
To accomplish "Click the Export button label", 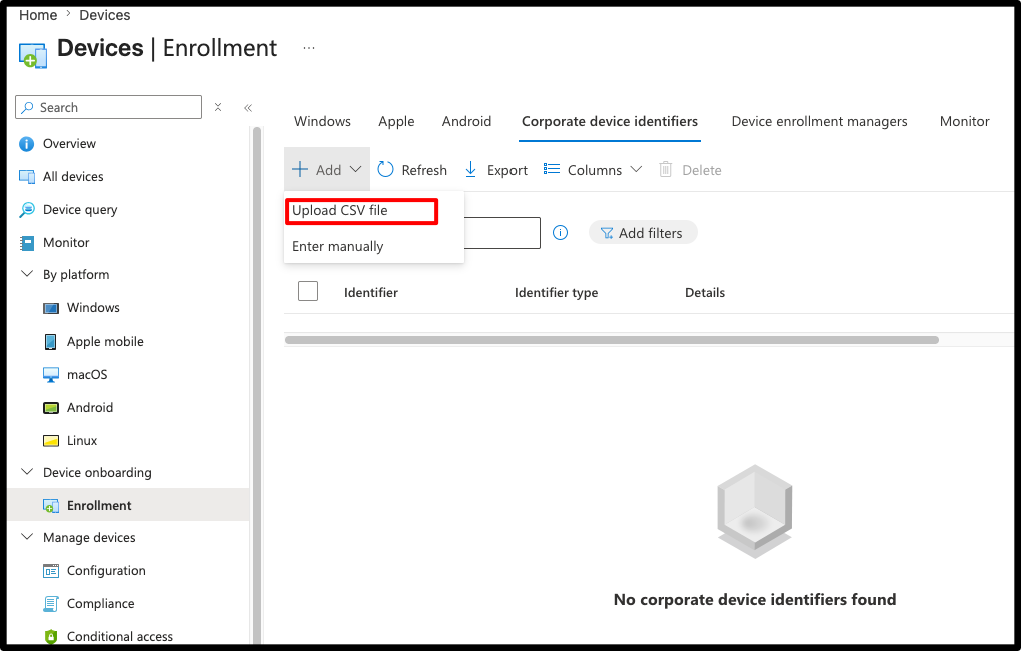I will pyautogui.click(x=507, y=170).
